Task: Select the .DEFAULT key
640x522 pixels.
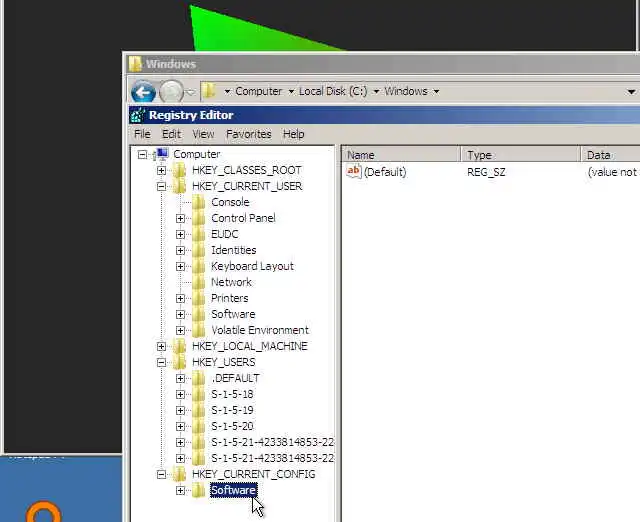Action: (x=236, y=378)
